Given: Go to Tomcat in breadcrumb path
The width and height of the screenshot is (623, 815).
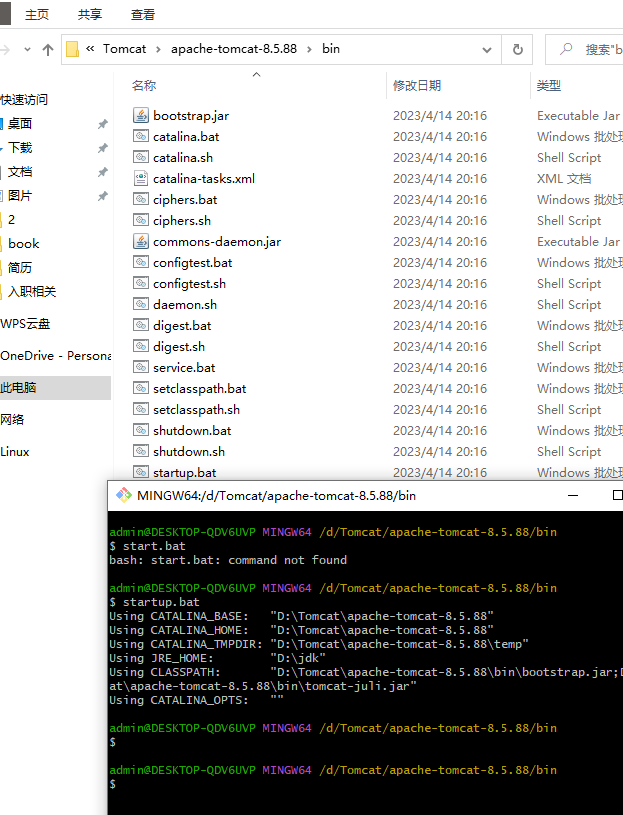Looking at the screenshot, I should click(125, 49).
